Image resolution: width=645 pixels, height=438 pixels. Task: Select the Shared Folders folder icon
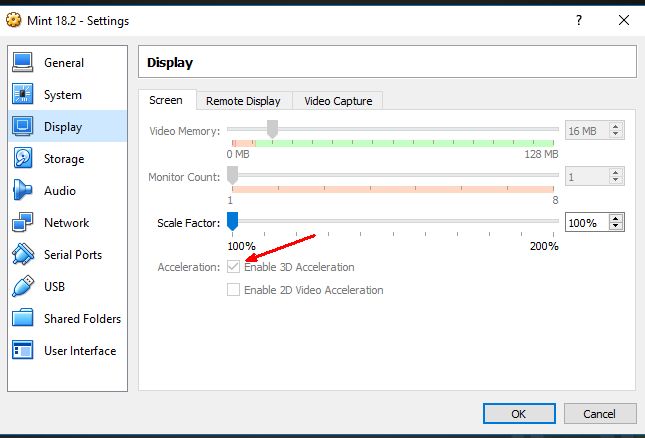pyautogui.click(x=23, y=318)
